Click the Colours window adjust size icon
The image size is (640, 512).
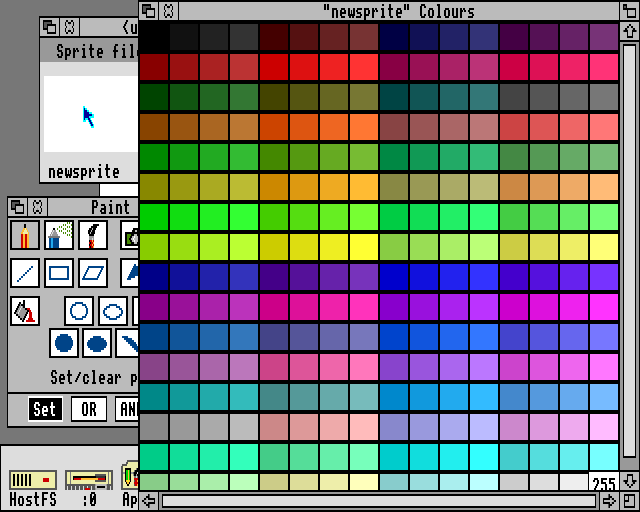[629, 501]
